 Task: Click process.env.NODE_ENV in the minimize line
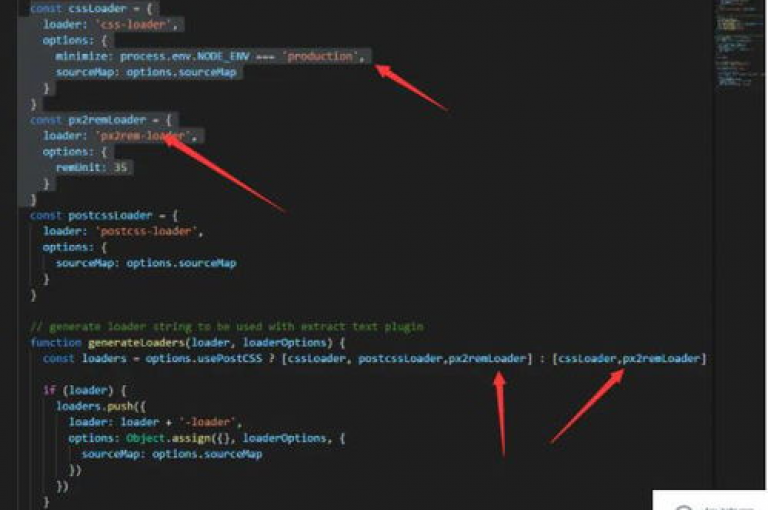(x=185, y=56)
